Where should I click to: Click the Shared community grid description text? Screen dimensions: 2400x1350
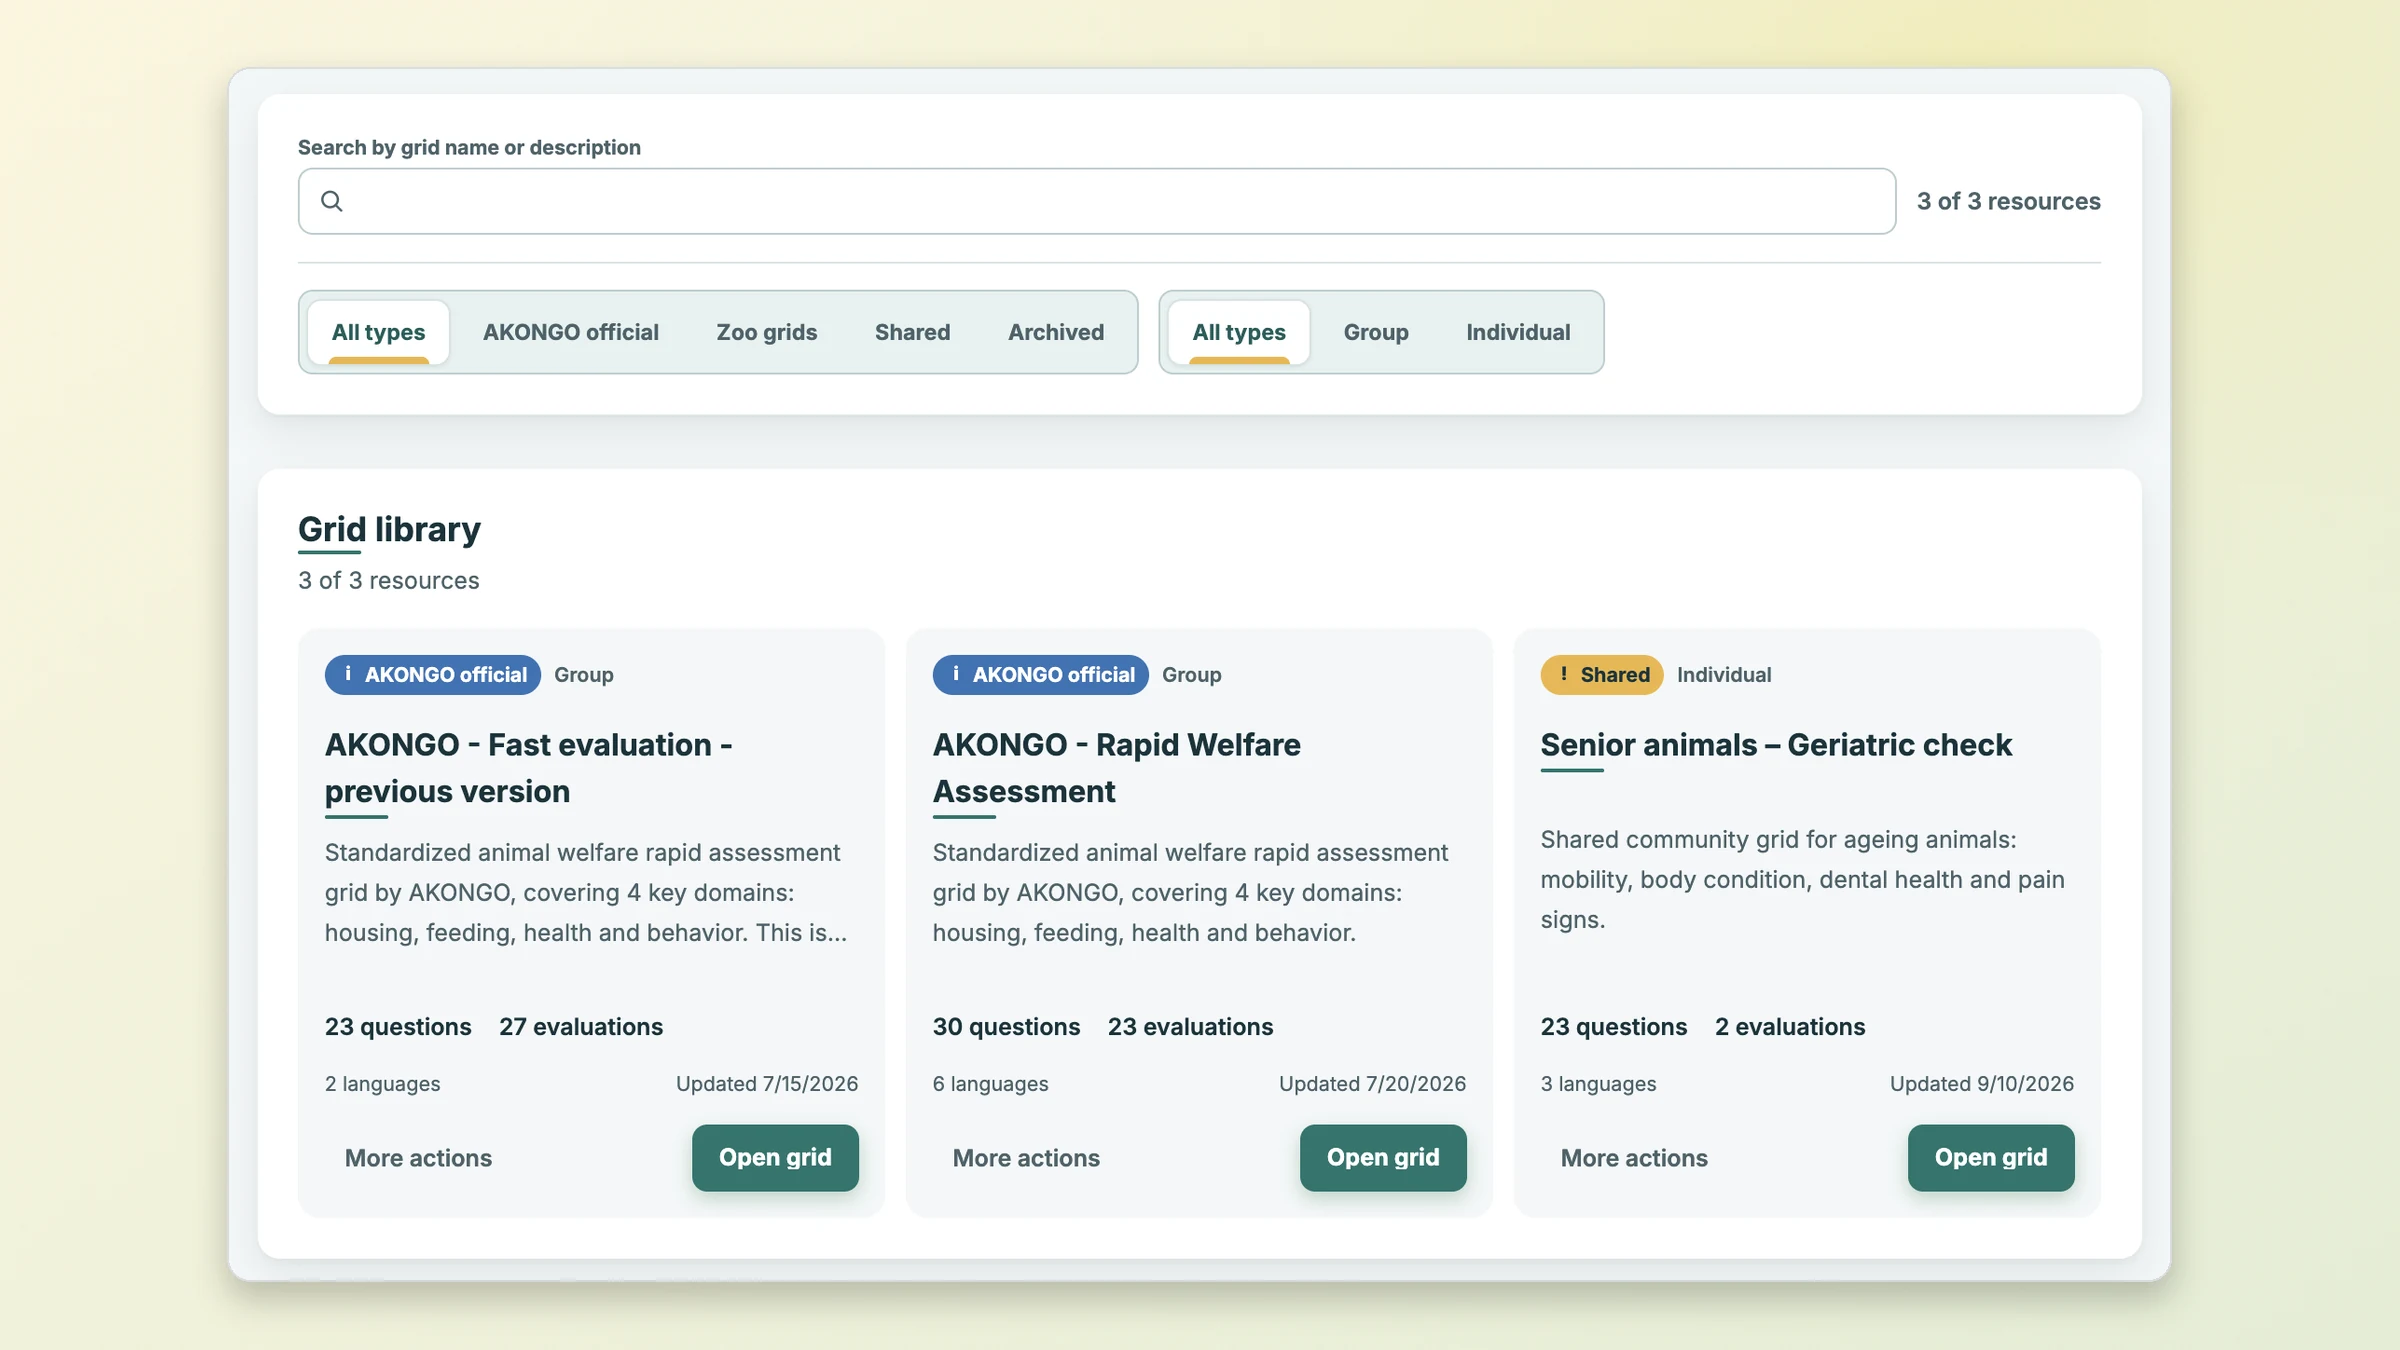(x=1801, y=879)
